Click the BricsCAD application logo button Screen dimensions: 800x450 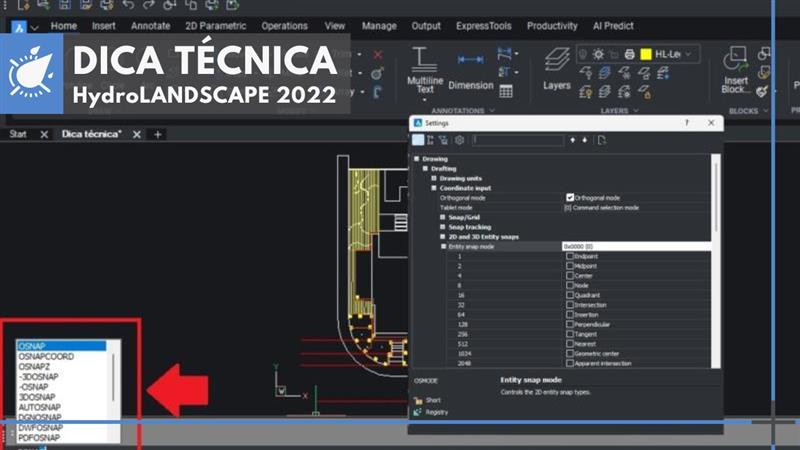pos(19,28)
